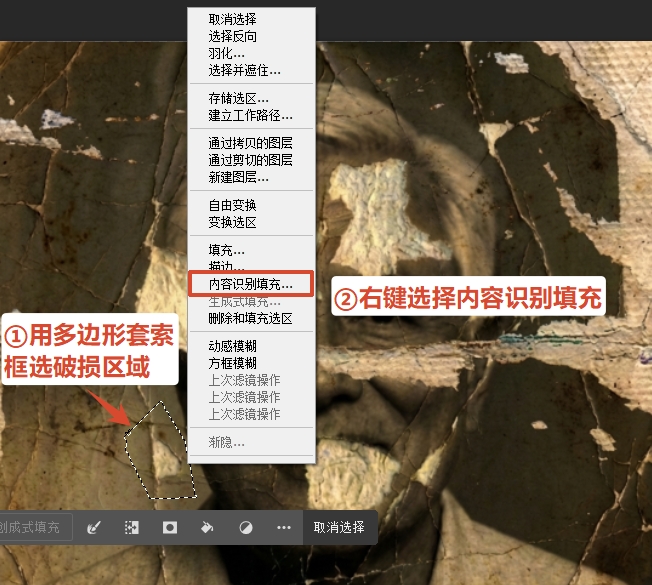Choose 存储选区 in the context menu
Image resolution: width=652 pixels, height=585 pixels.
[x=238, y=99]
